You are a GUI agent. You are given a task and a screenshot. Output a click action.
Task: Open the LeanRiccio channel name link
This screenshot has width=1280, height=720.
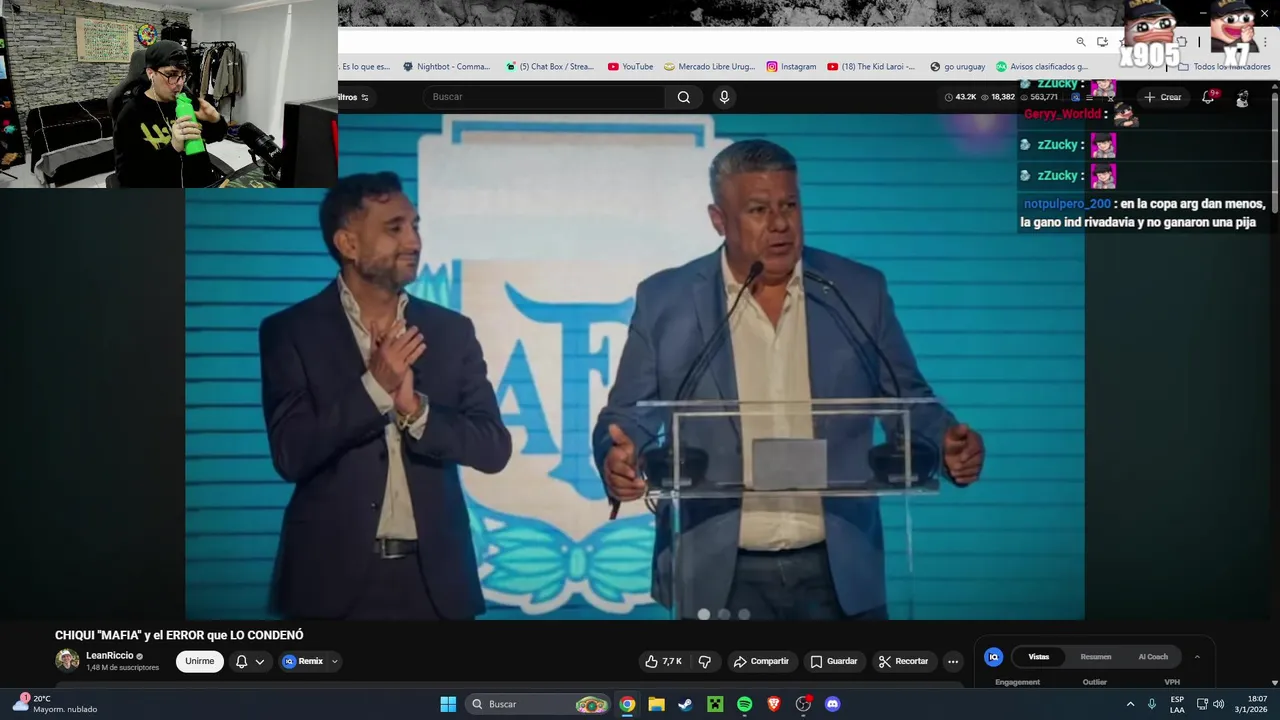pyautogui.click(x=109, y=656)
